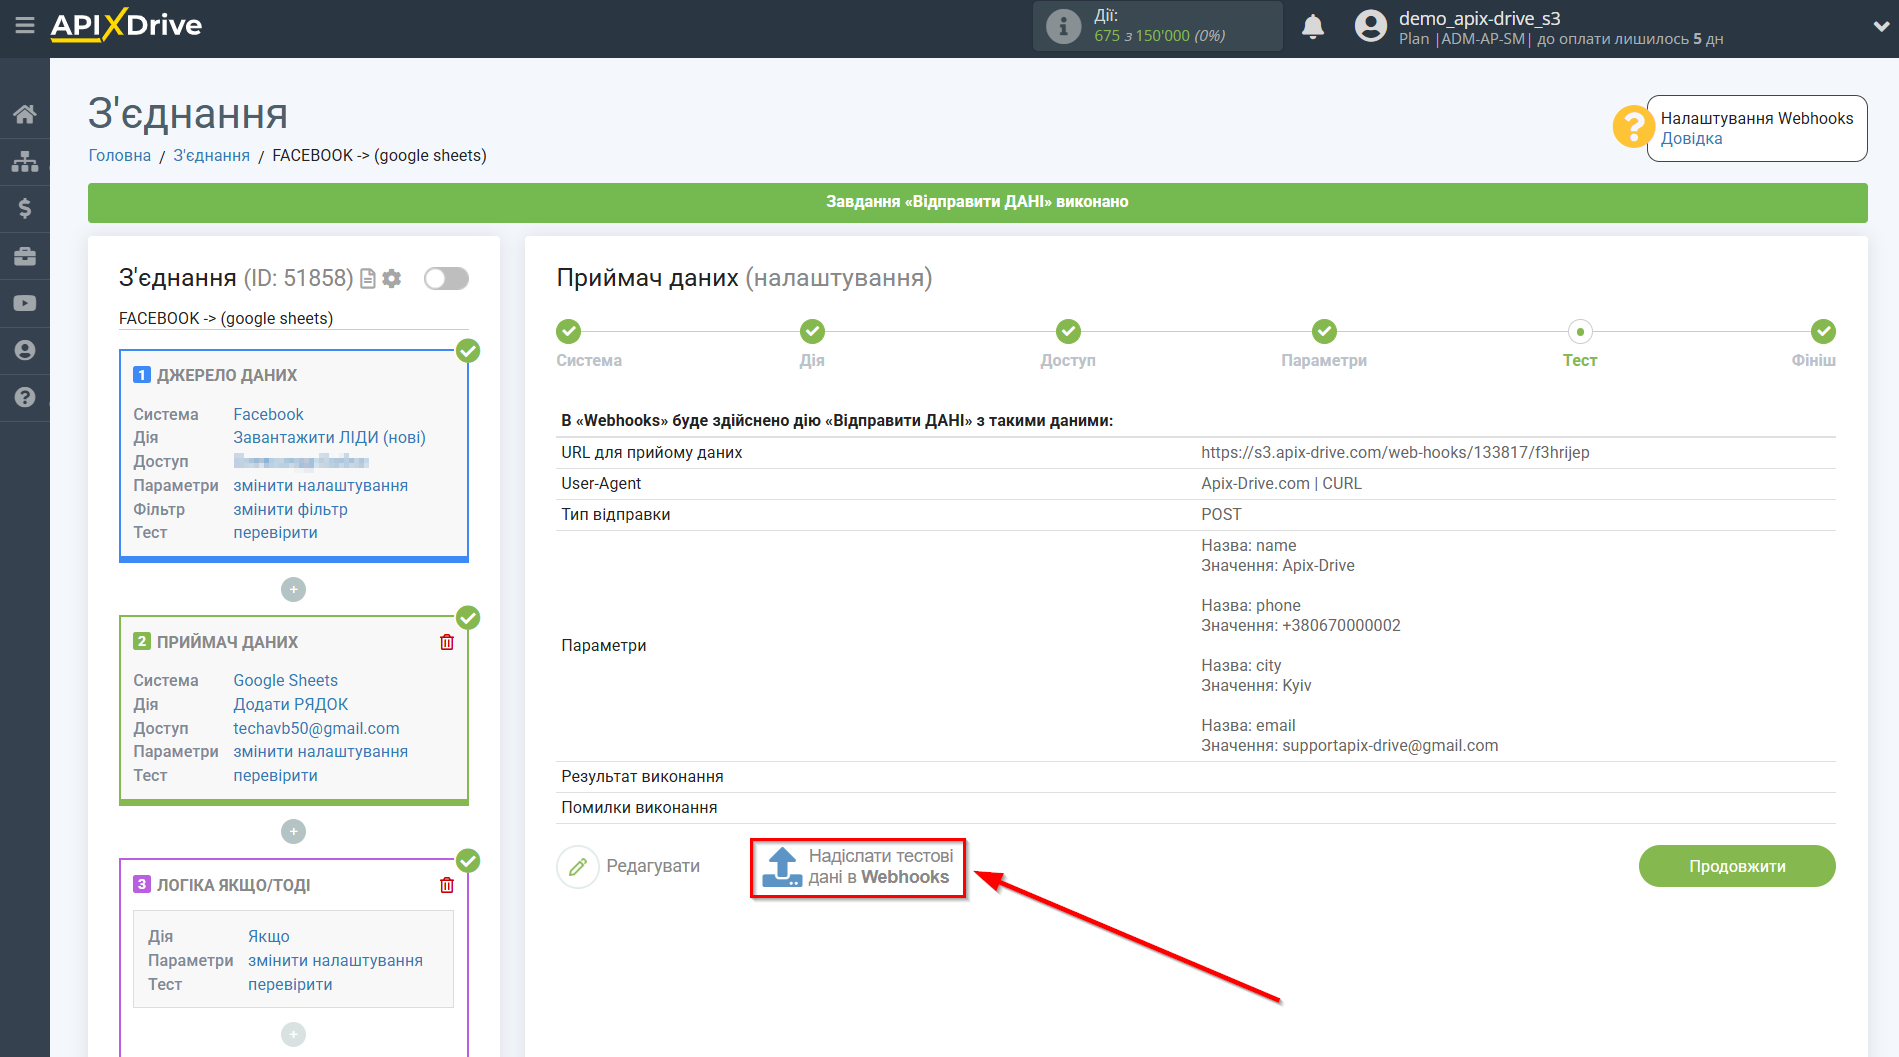The image size is (1899, 1057).
Task: Go to З'єднання breadcrumb
Action: click(x=211, y=155)
